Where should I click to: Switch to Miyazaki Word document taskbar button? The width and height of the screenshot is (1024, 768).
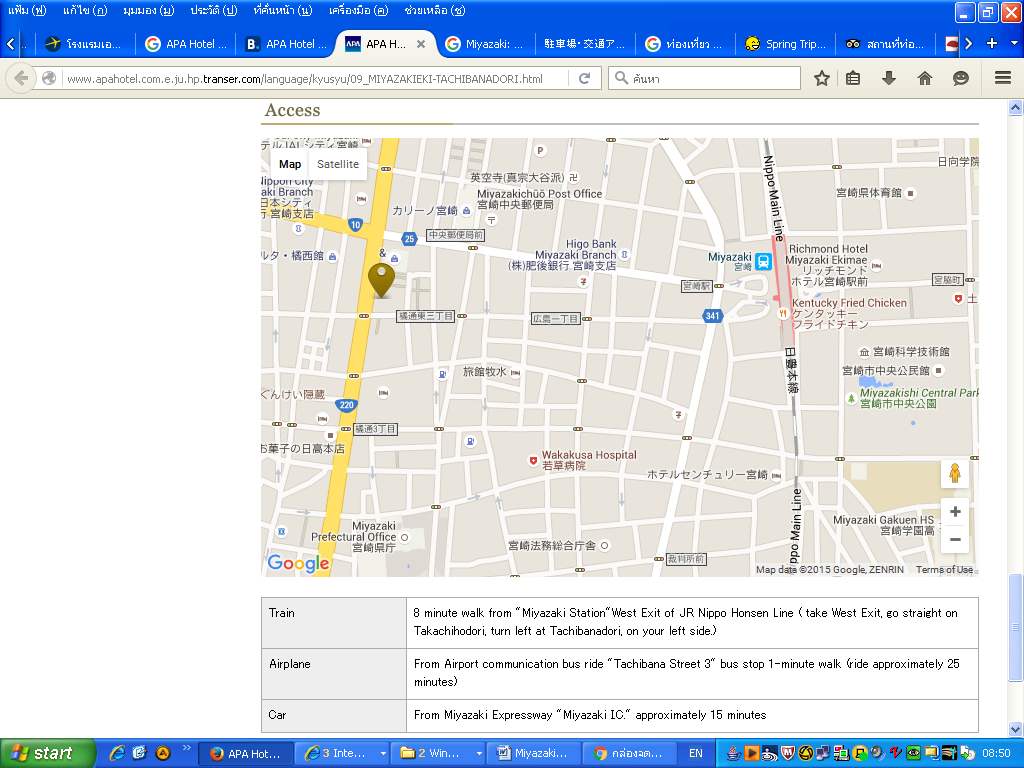pyautogui.click(x=532, y=754)
